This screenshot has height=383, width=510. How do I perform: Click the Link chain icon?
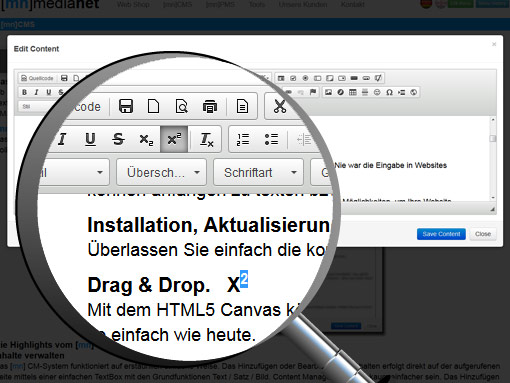click(289, 92)
